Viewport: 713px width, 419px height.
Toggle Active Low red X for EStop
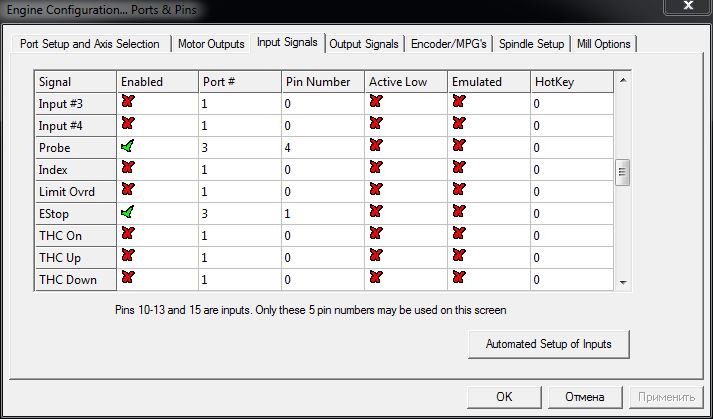pos(376,212)
